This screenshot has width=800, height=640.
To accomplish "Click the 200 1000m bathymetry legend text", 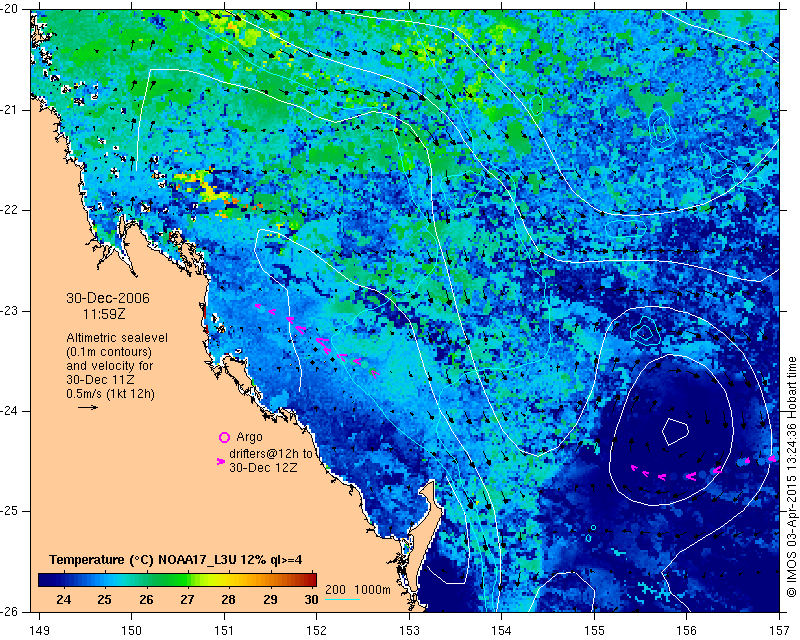I will coord(358,590).
